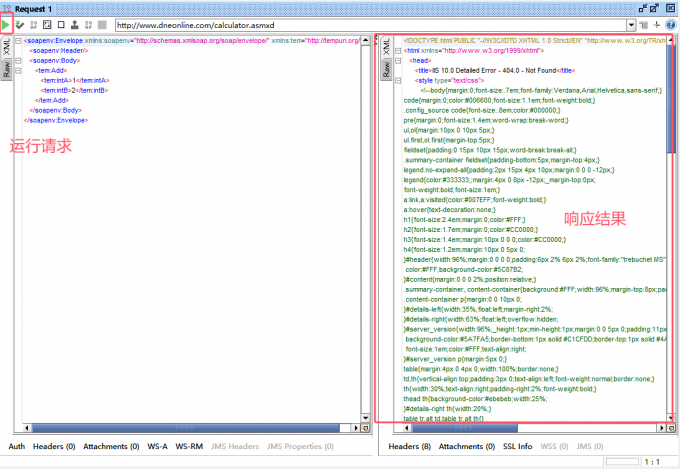This screenshot has height=469, width=680.
Task: Click the soapenv:Header line
Action: (59, 51)
